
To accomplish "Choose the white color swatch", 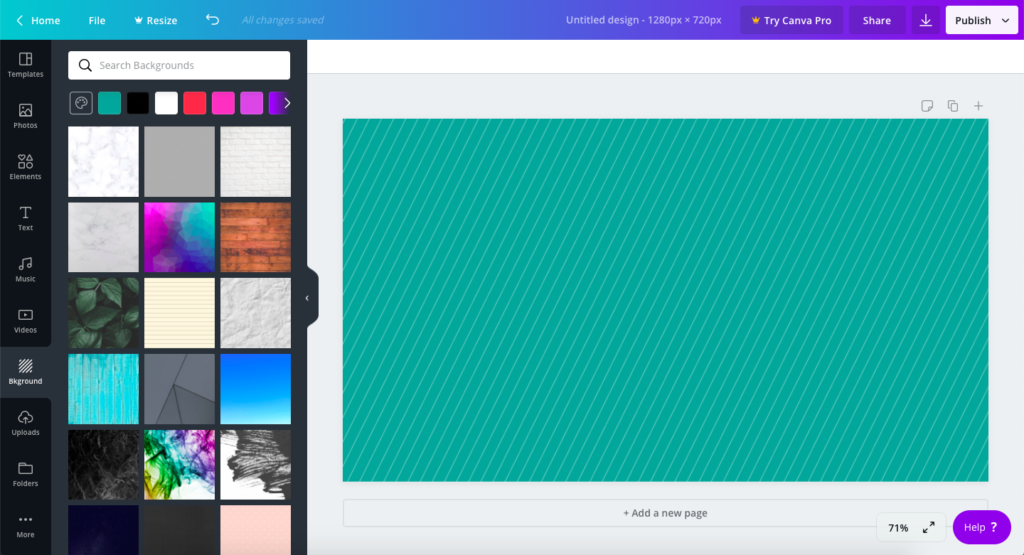I will coord(167,103).
